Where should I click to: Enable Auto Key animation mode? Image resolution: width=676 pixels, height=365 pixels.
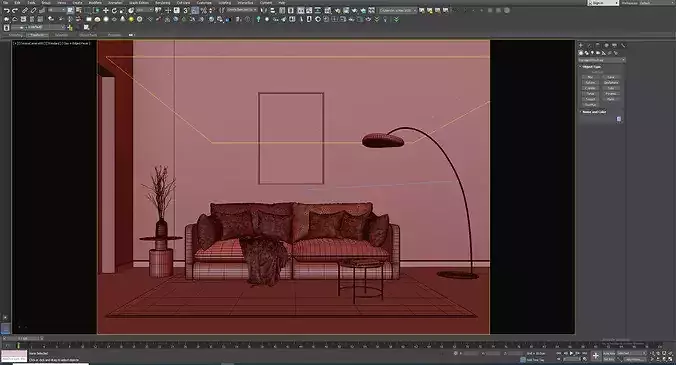click(x=609, y=353)
